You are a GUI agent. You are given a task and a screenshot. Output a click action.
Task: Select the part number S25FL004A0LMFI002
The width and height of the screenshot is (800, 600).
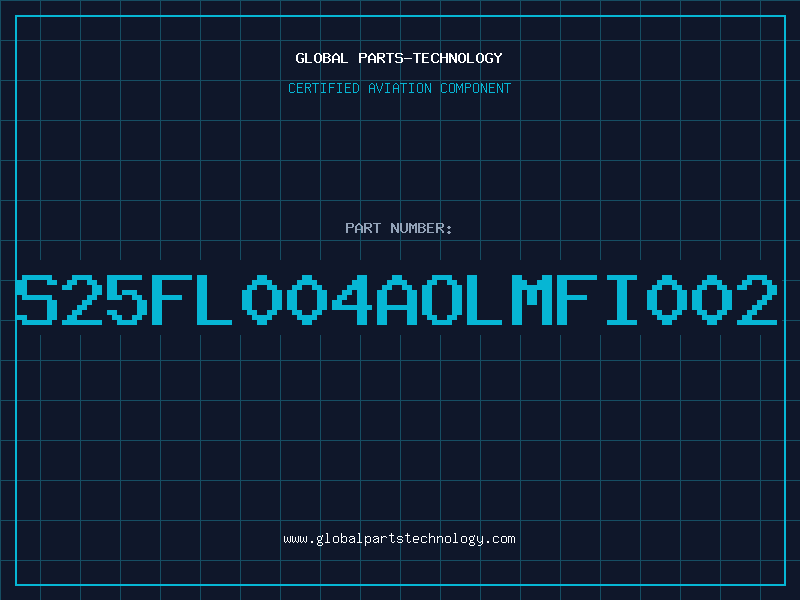pyautogui.click(x=397, y=299)
